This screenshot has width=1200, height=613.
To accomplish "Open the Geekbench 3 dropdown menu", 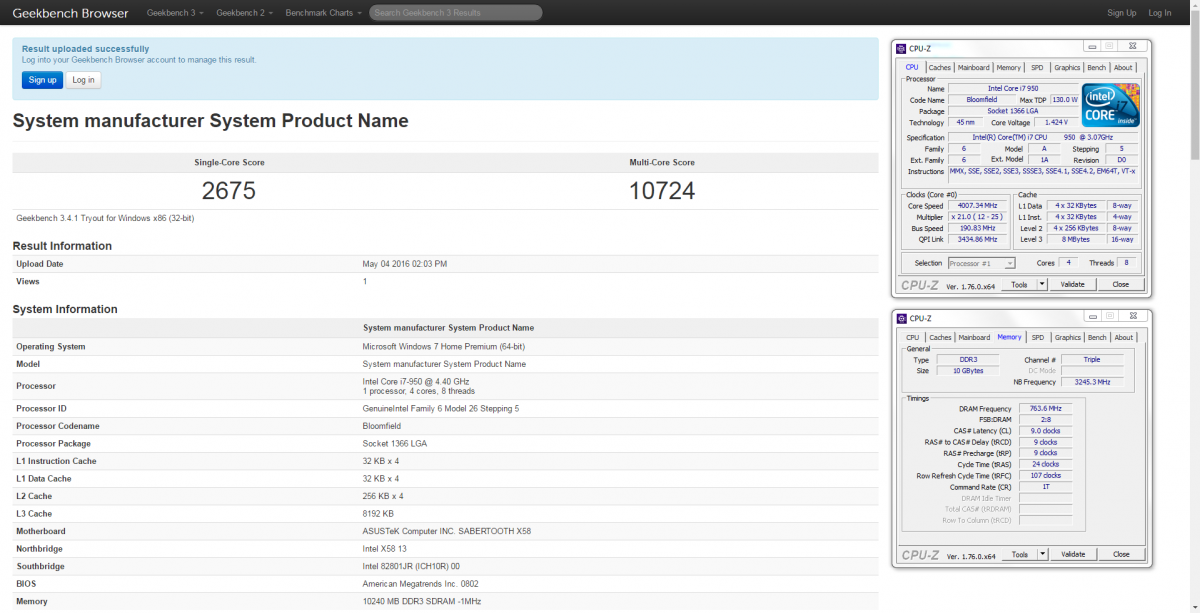I will pos(175,13).
